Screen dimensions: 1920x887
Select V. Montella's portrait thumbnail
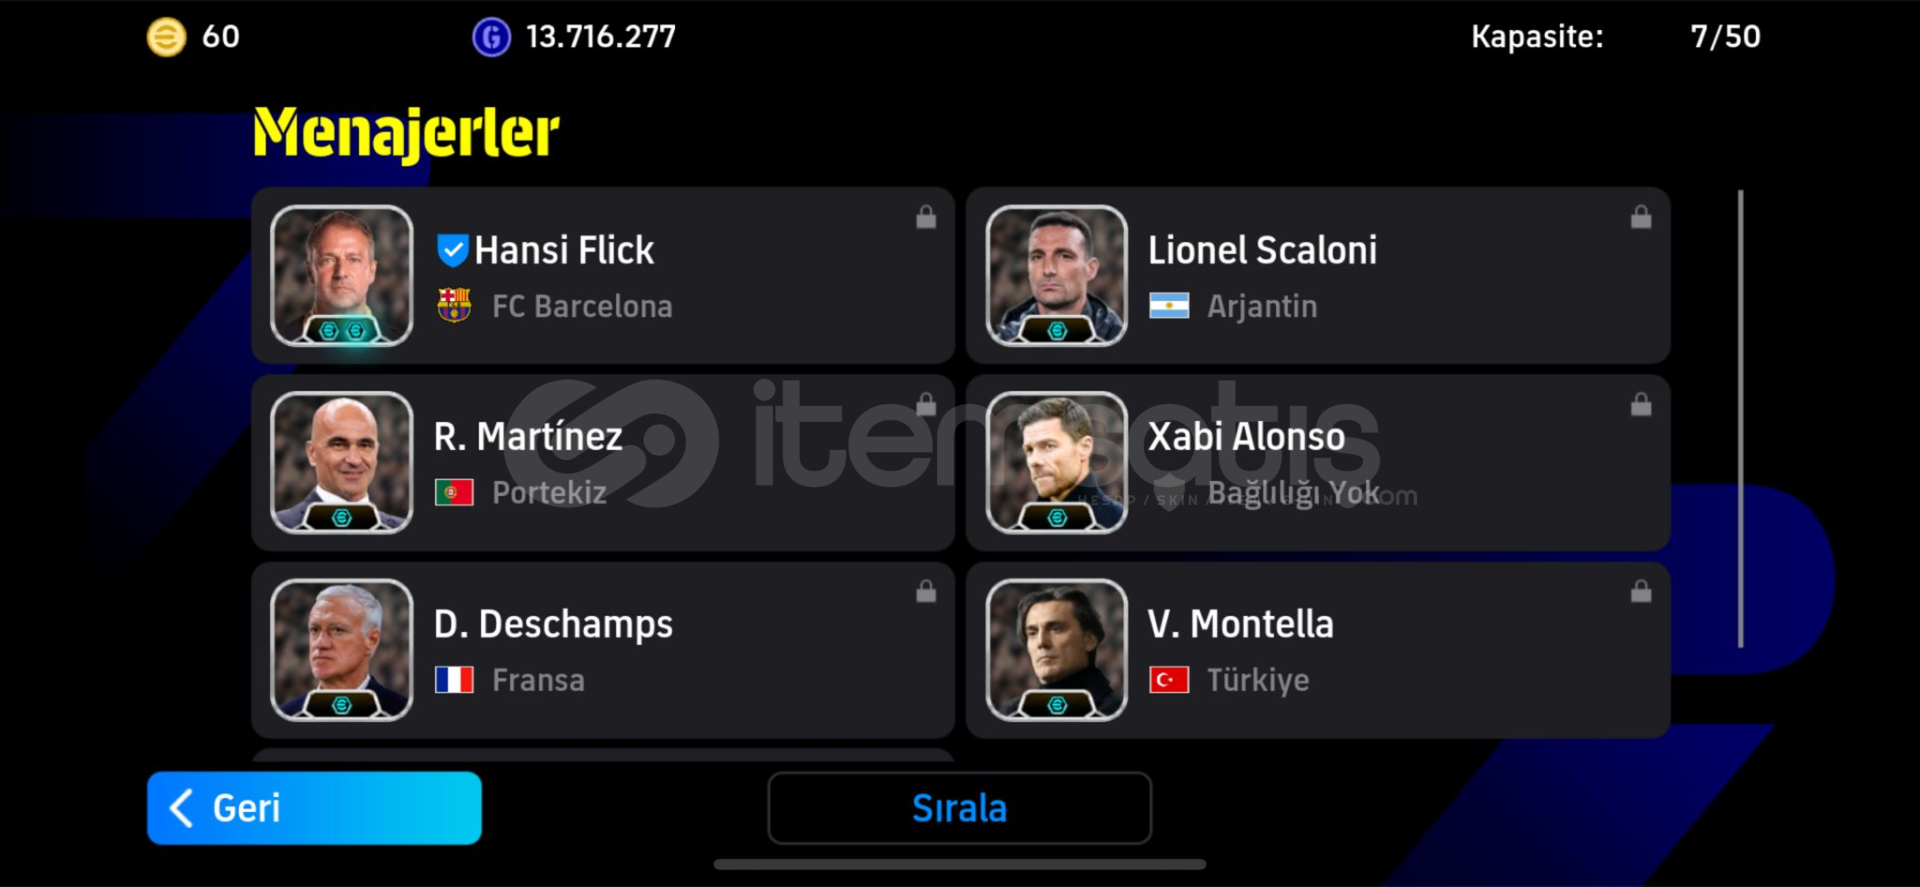(x=1057, y=650)
